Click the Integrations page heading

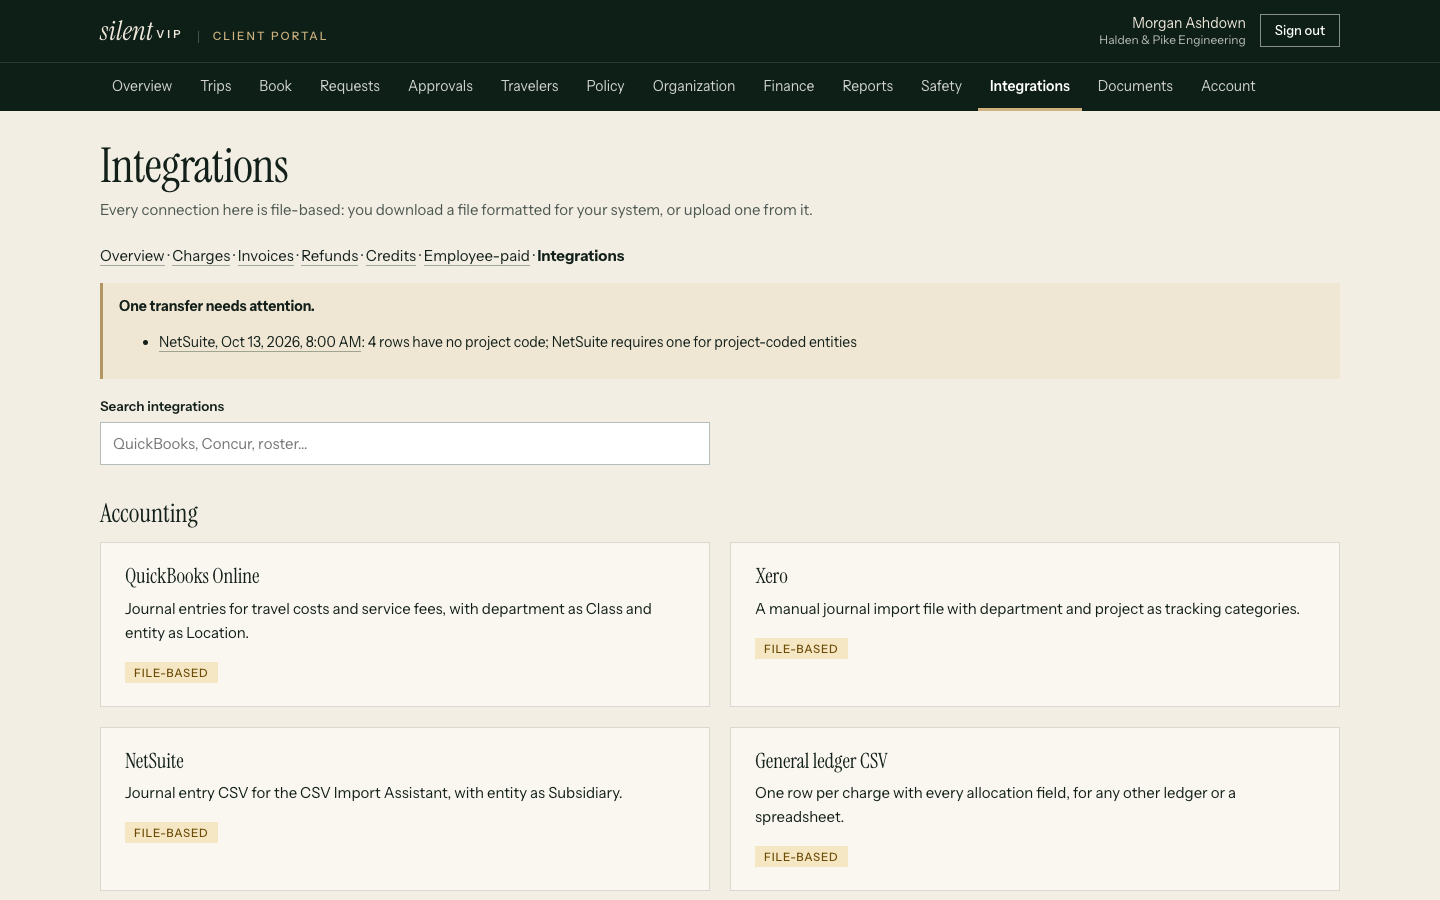194,166
